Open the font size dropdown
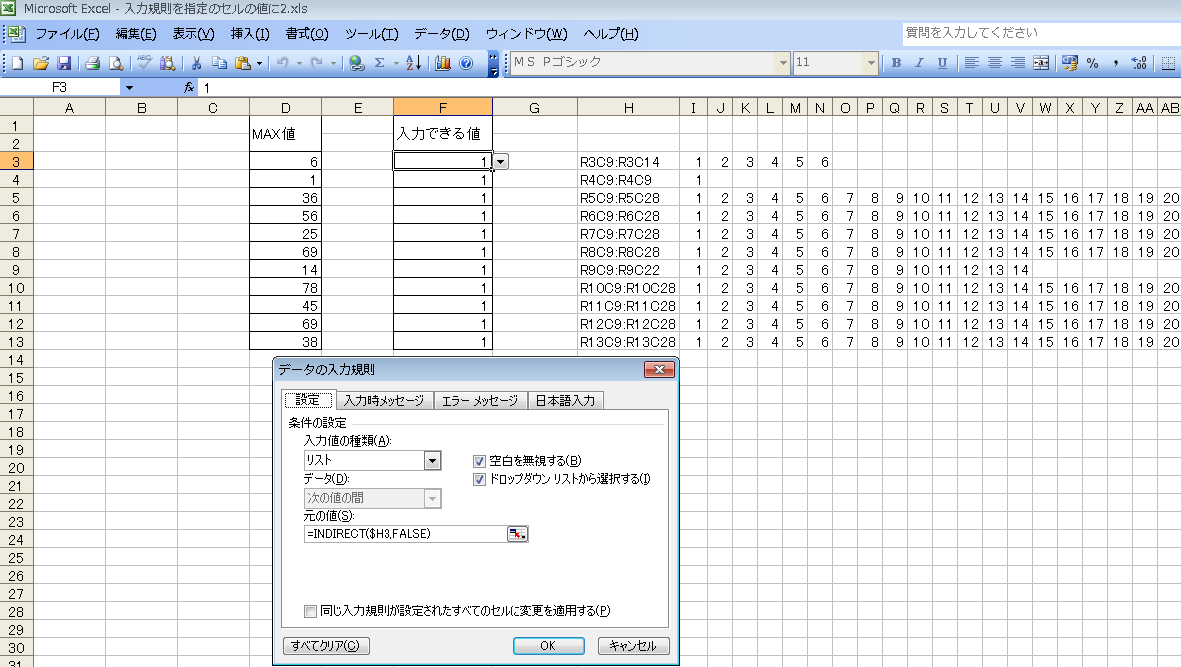 click(x=869, y=63)
